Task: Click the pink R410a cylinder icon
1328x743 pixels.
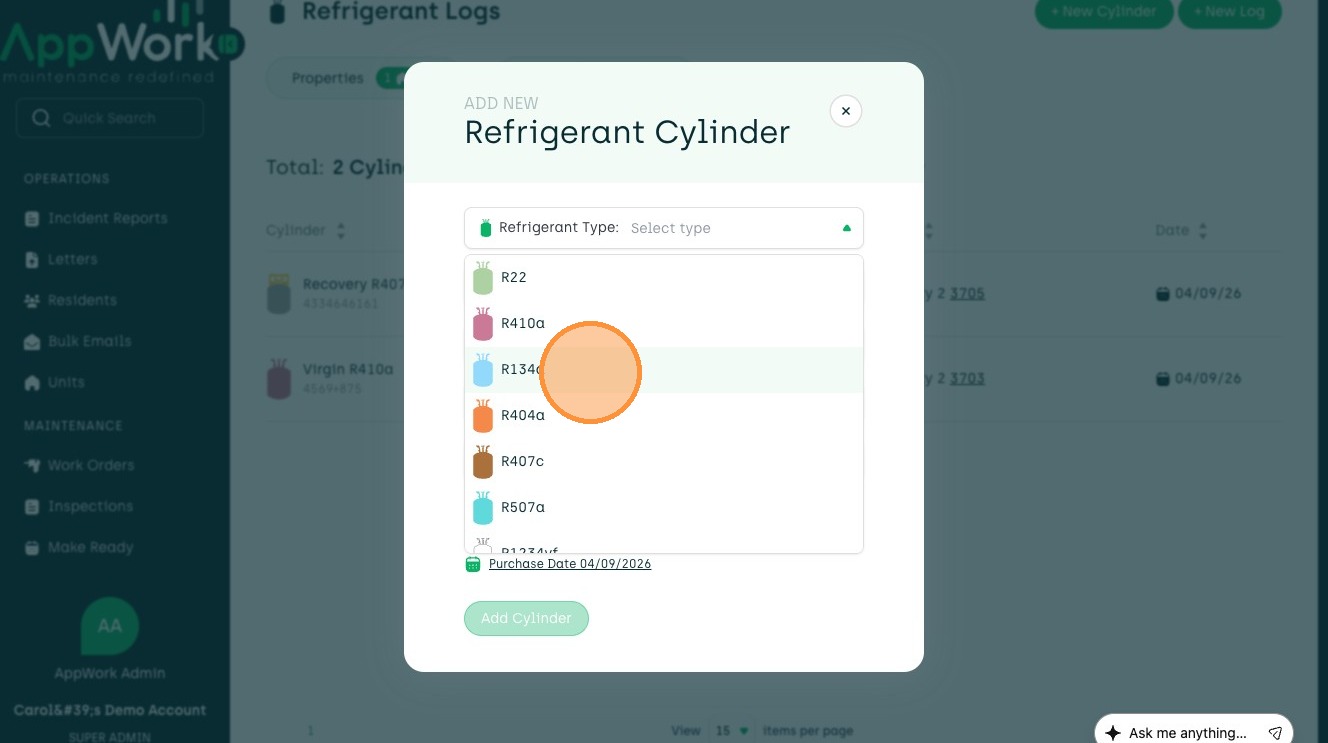Action: 483,324
